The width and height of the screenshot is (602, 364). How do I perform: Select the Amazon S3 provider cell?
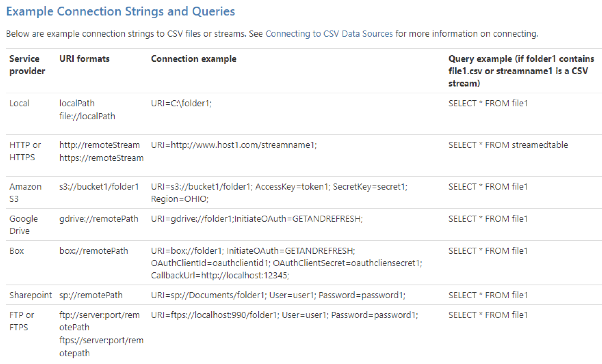[25, 193]
